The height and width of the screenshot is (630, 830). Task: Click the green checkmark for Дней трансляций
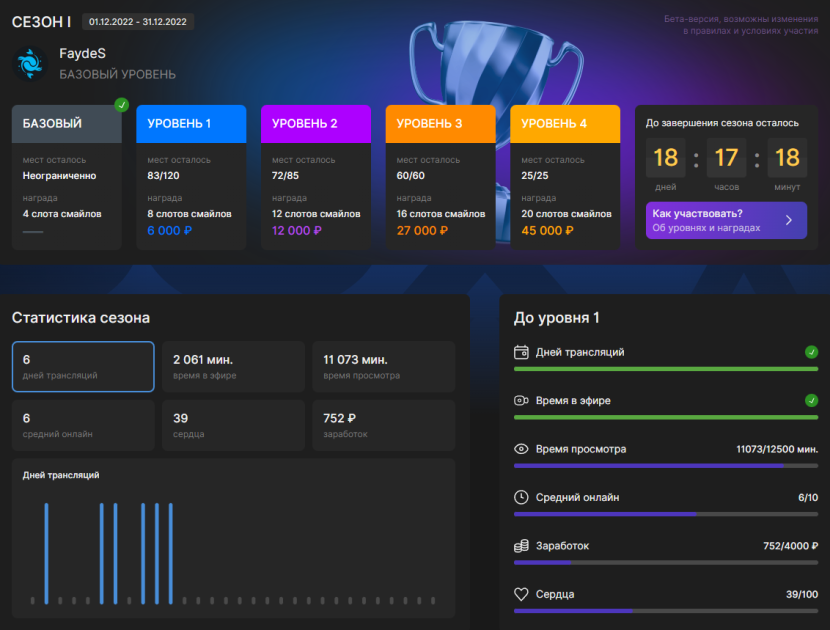tap(811, 352)
